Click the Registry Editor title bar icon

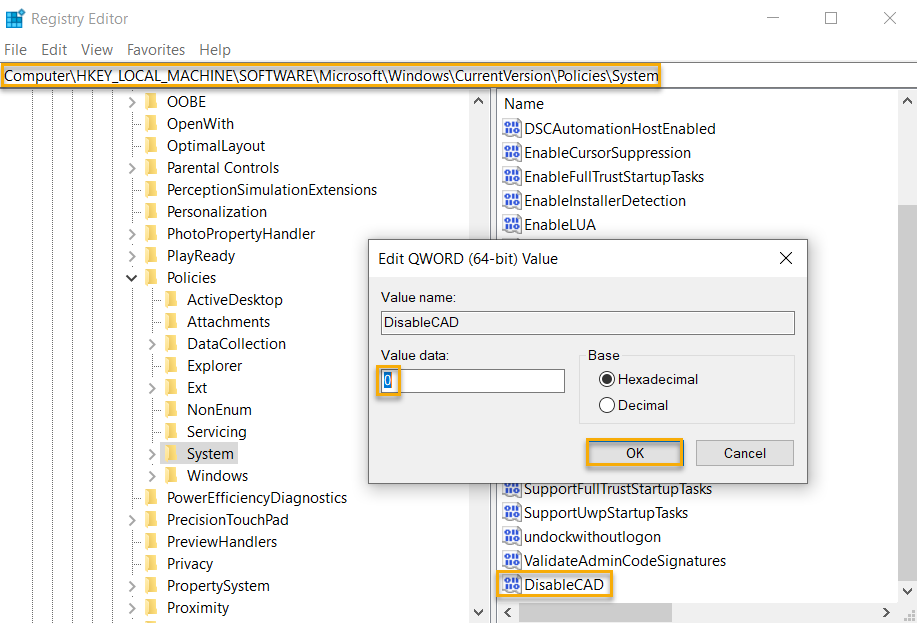(x=15, y=17)
